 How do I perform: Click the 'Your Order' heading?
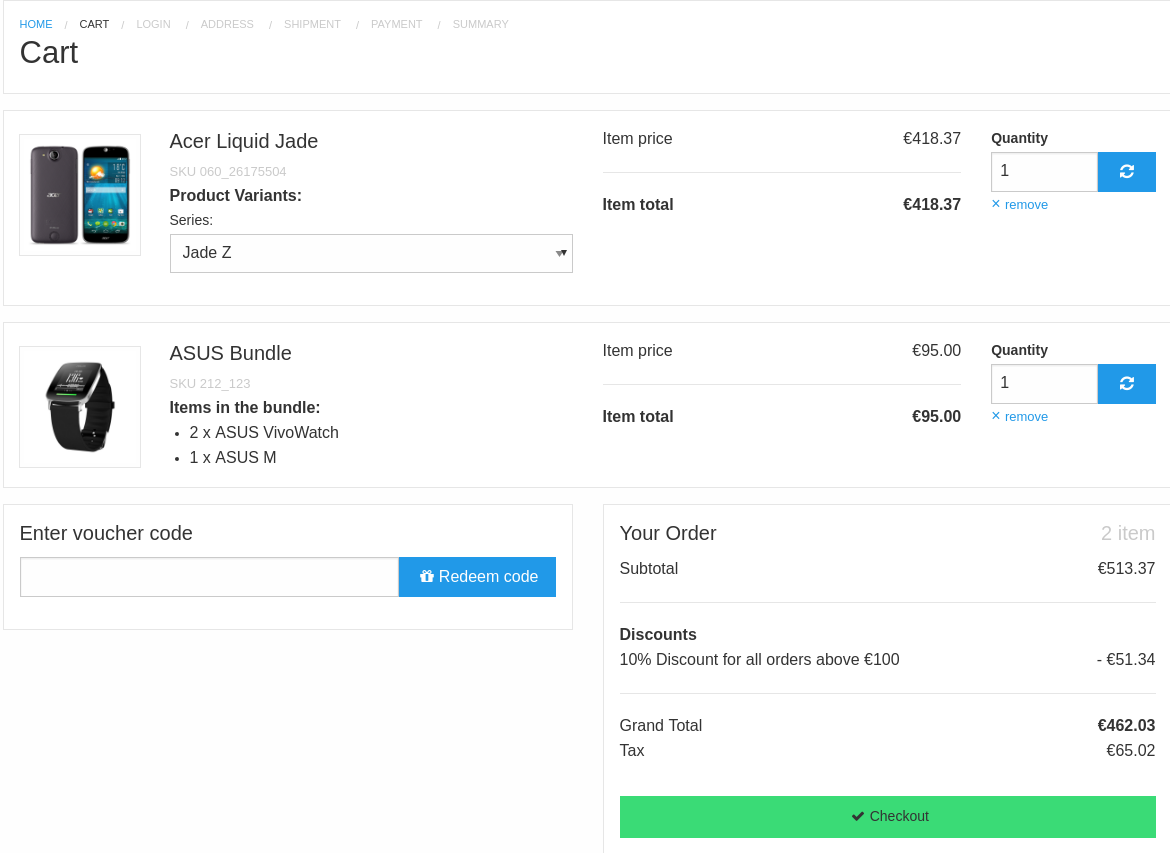point(668,533)
